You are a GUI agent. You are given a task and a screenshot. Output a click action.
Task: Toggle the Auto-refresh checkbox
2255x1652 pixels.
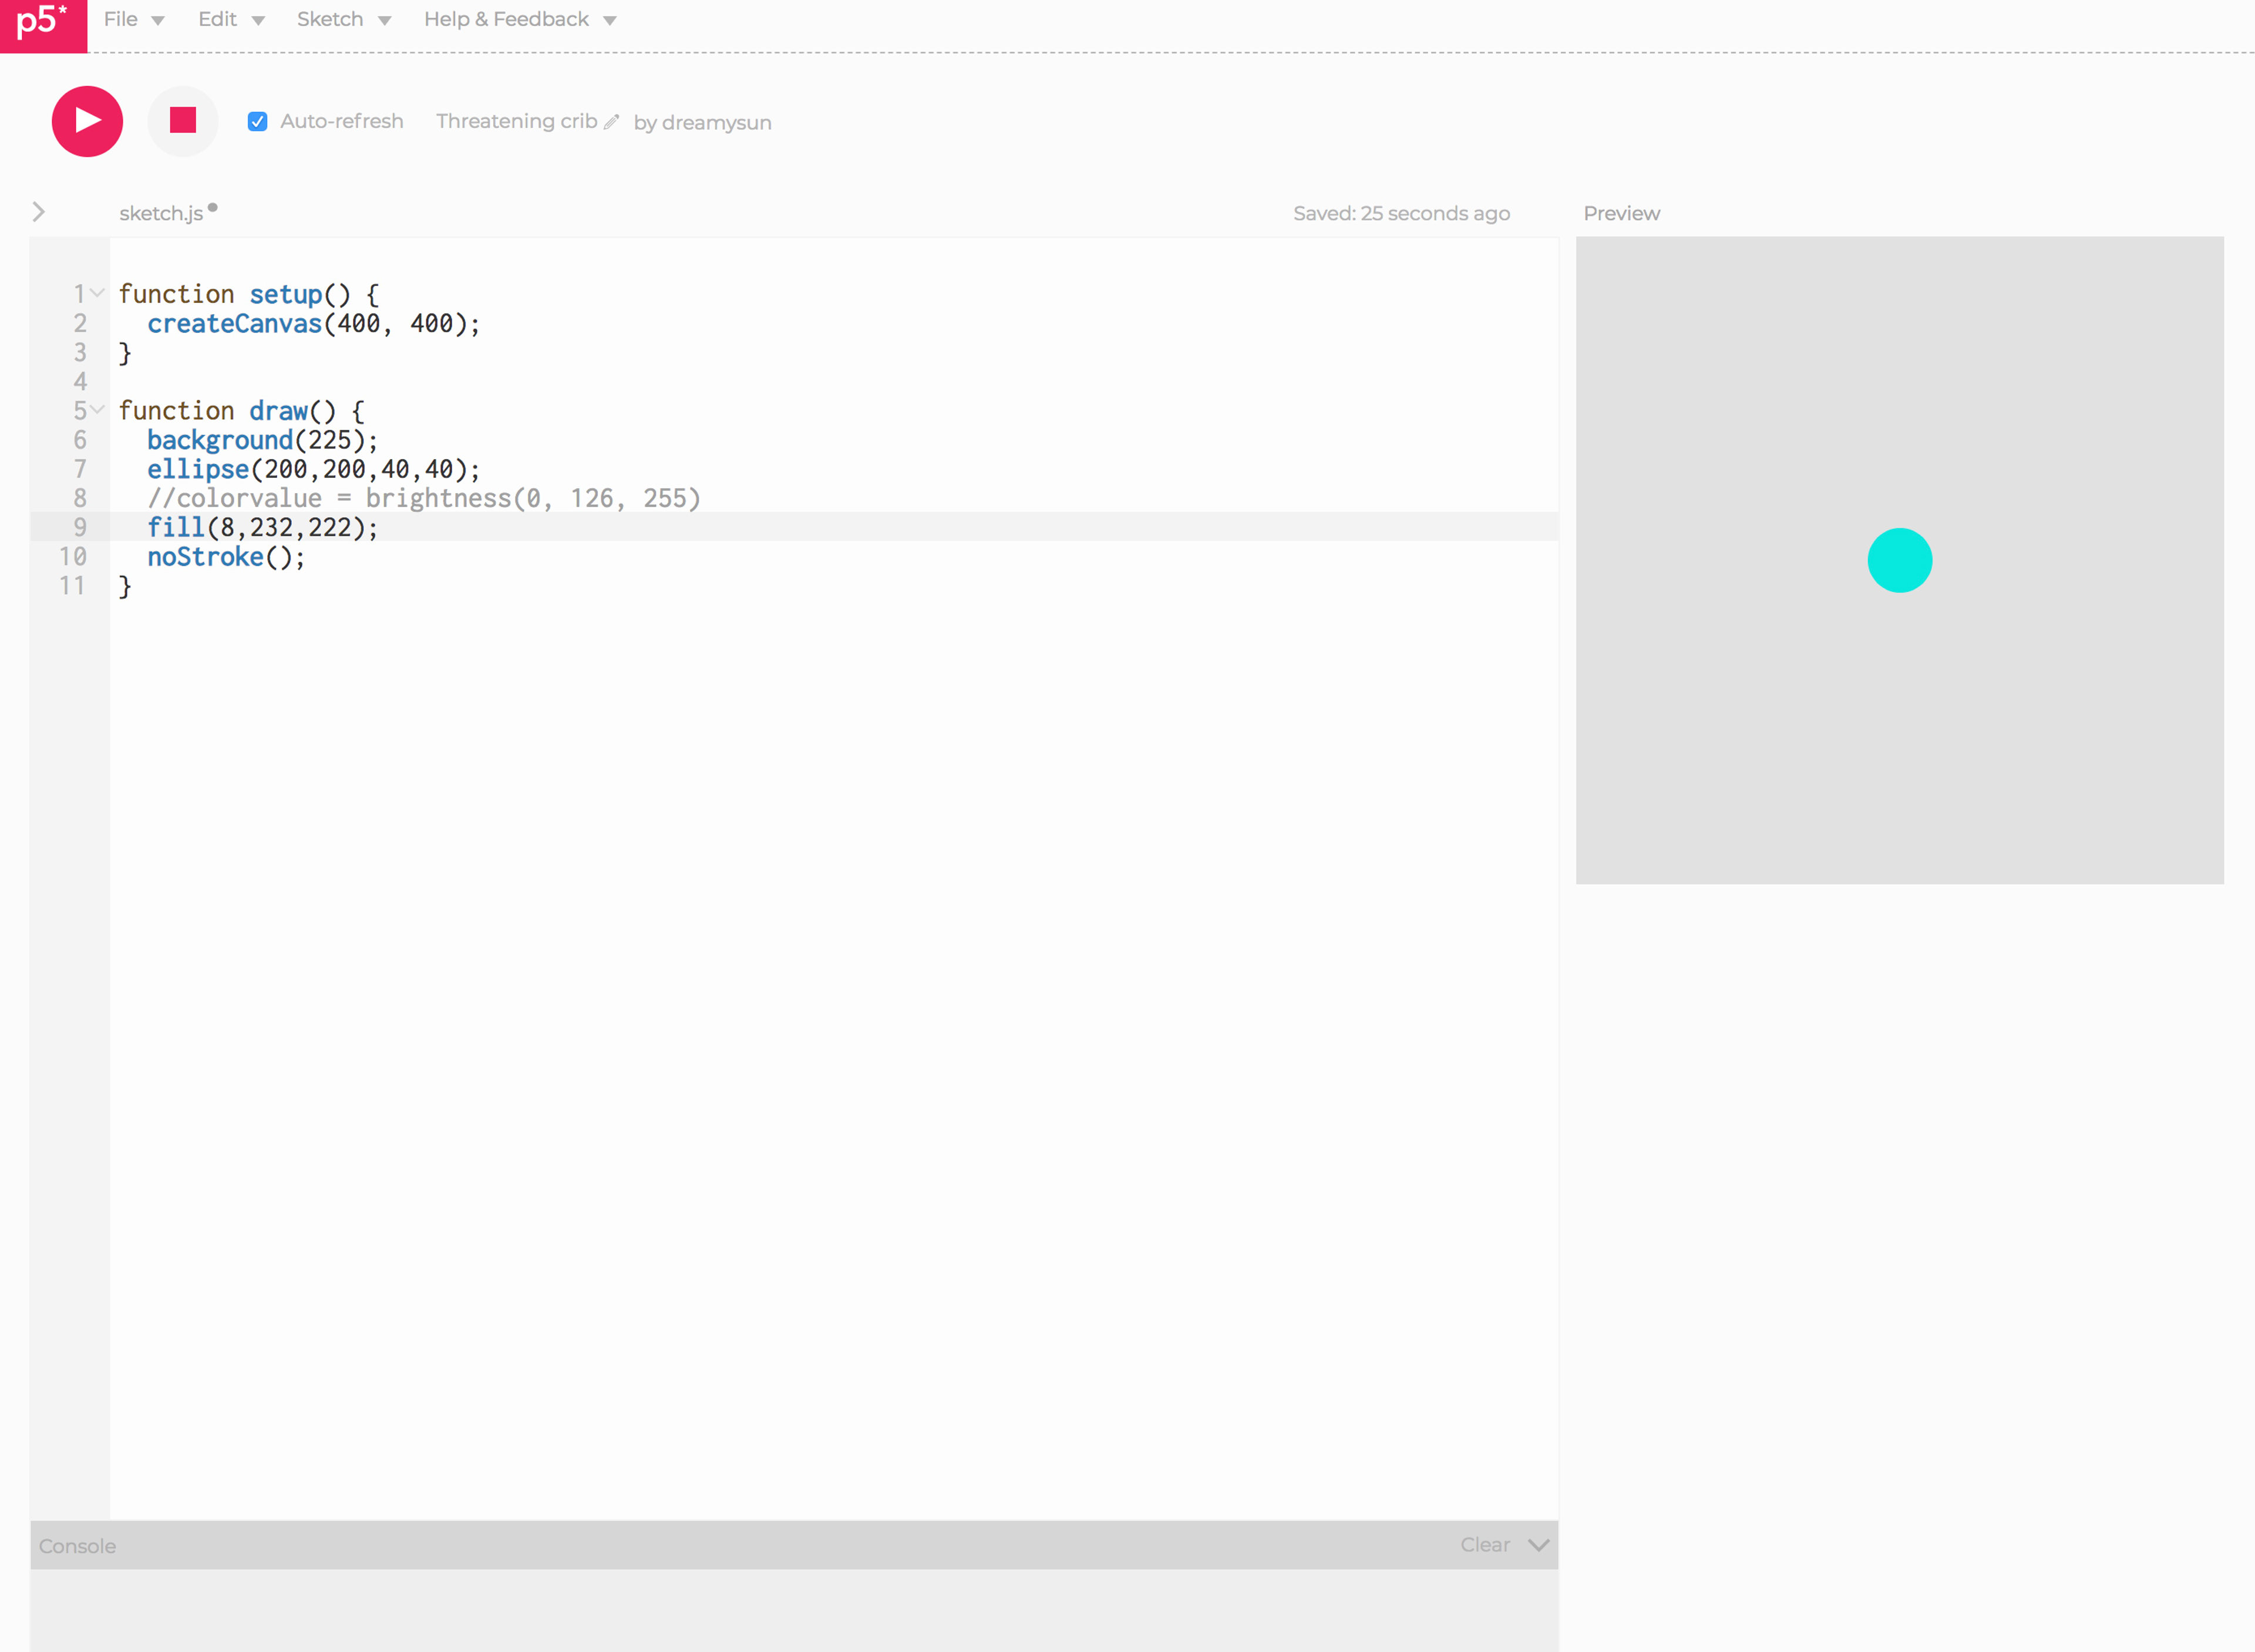258,121
